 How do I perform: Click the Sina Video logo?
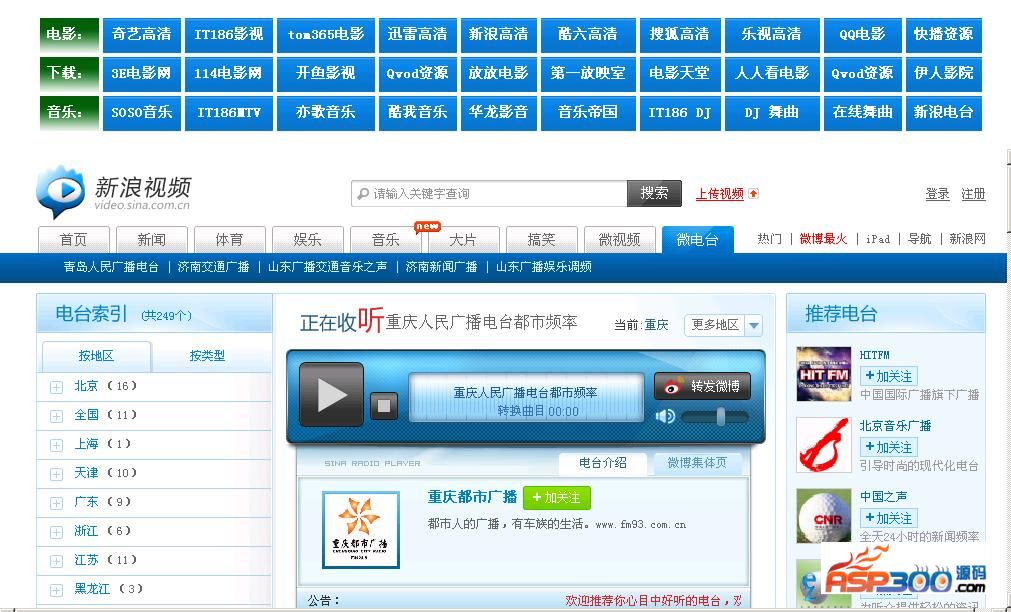[x=113, y=192]
